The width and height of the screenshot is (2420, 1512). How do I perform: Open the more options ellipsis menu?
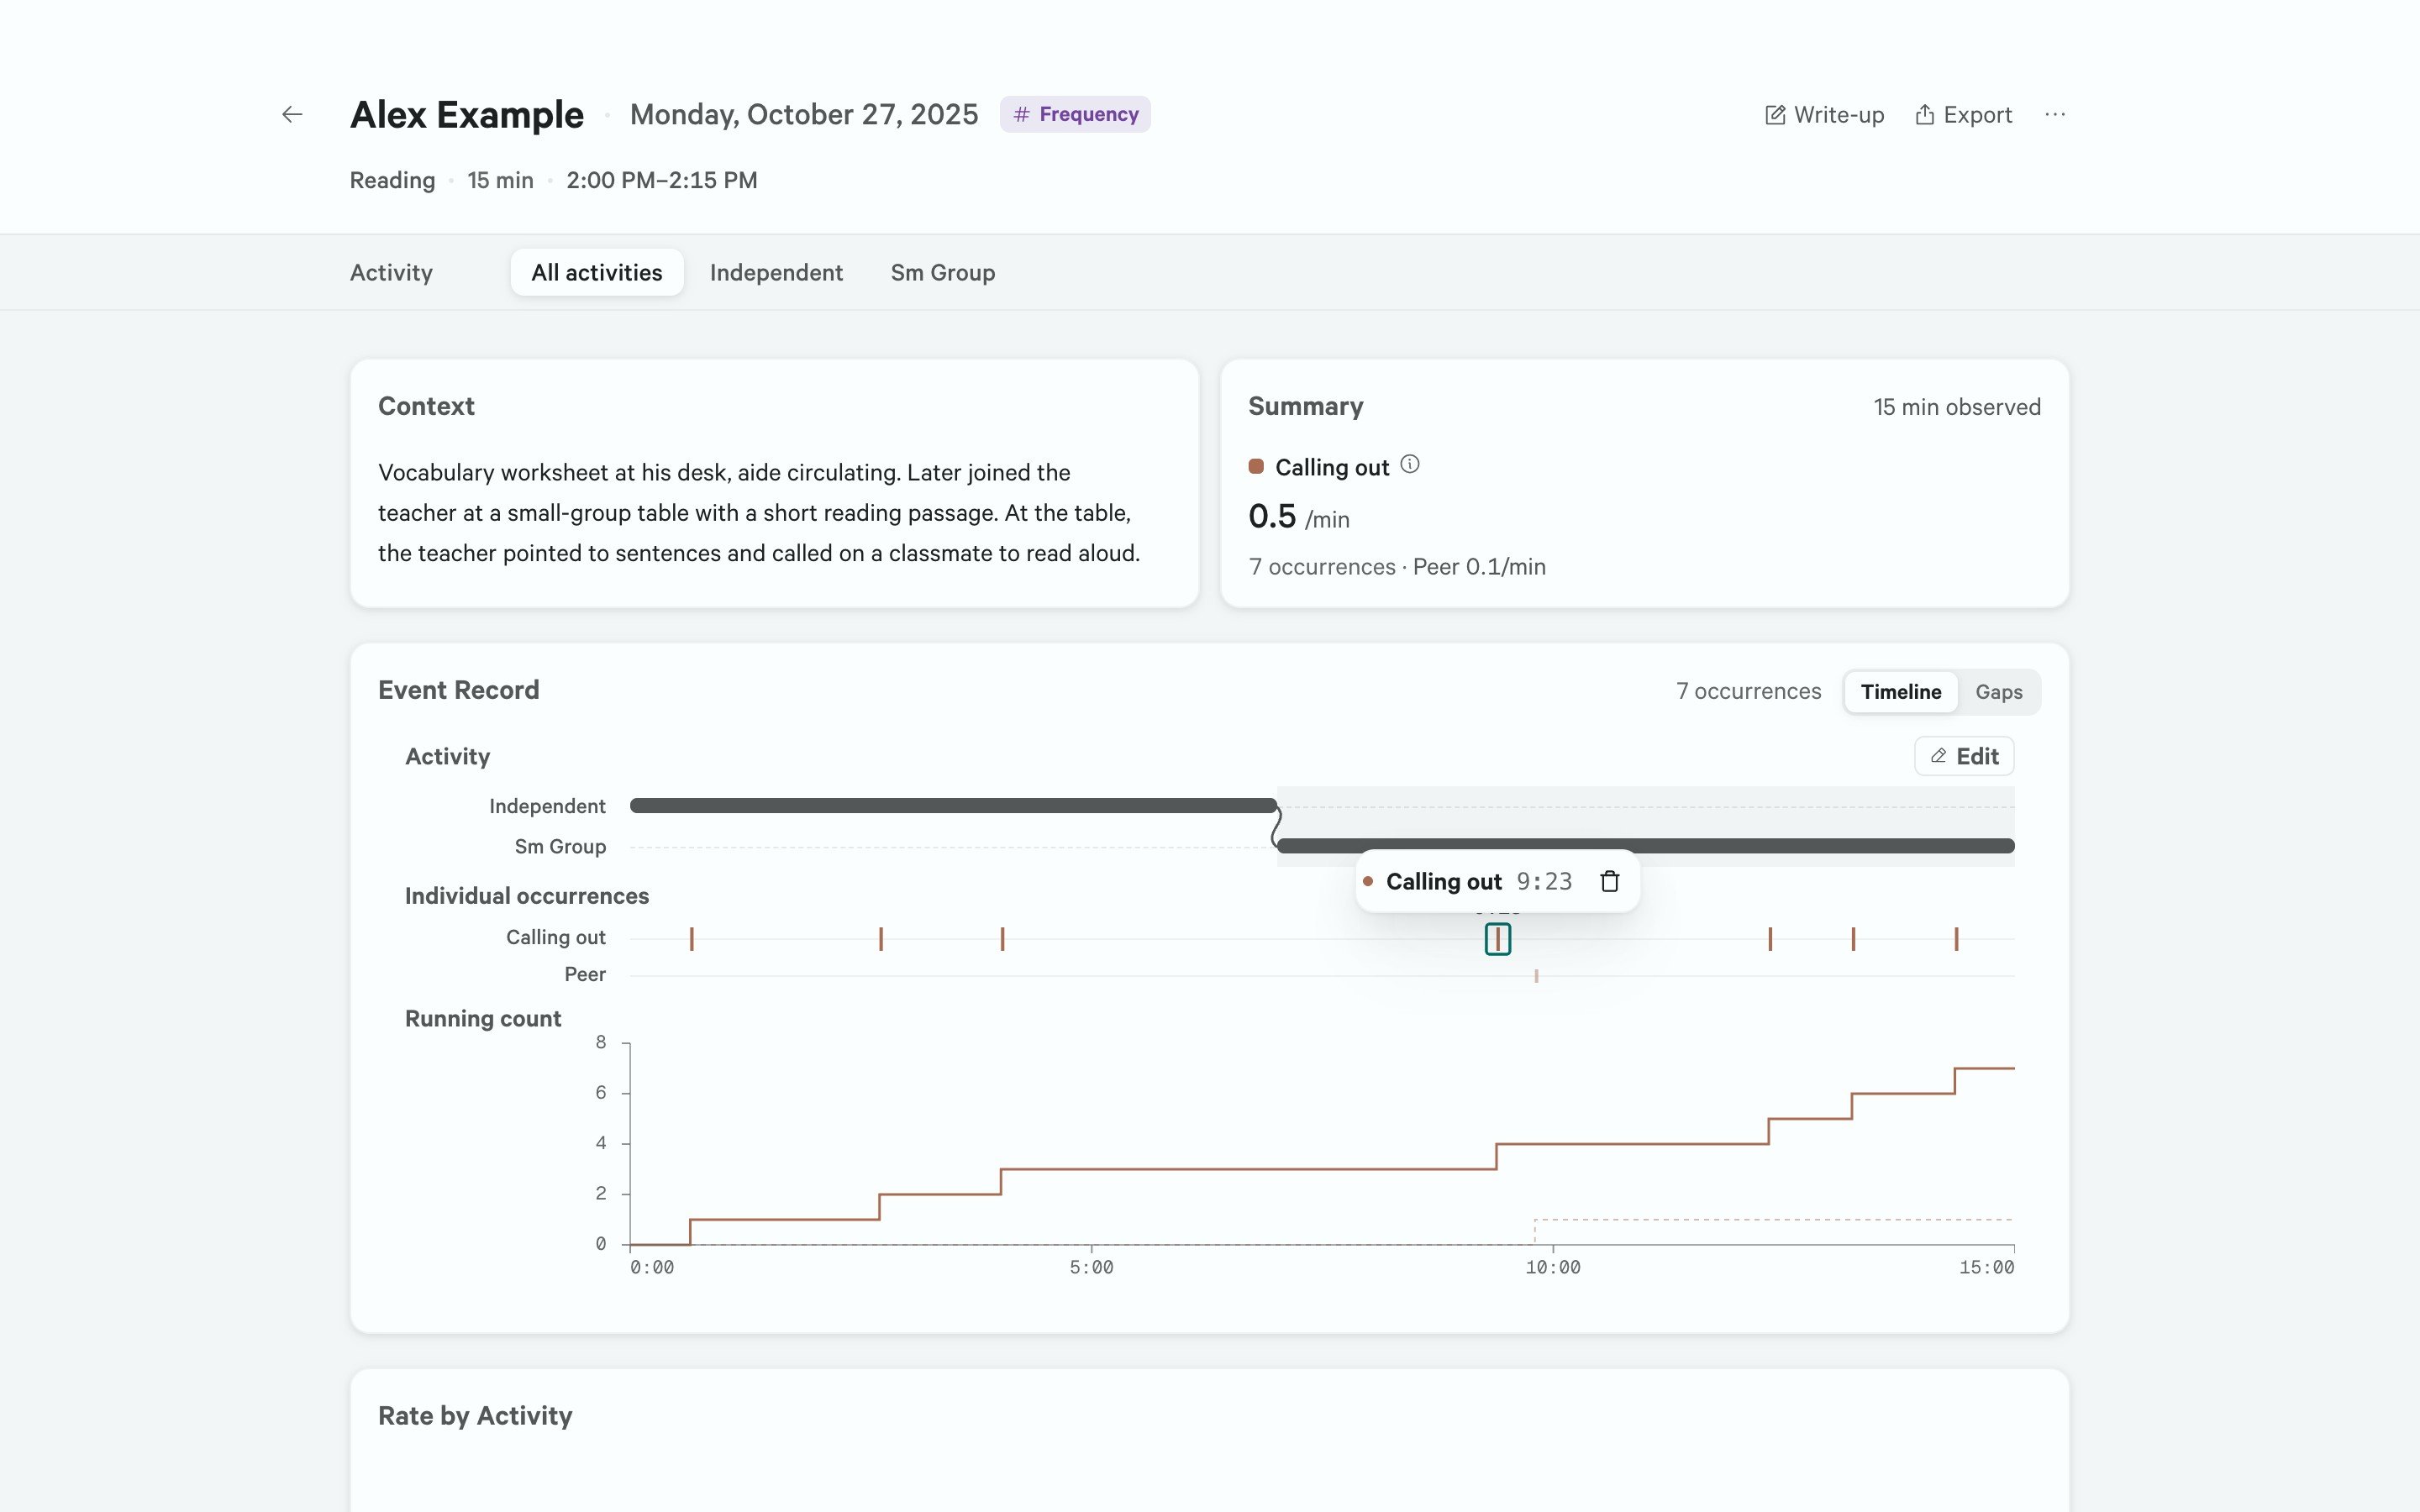pyautogui.click(x=2055, y=115)
